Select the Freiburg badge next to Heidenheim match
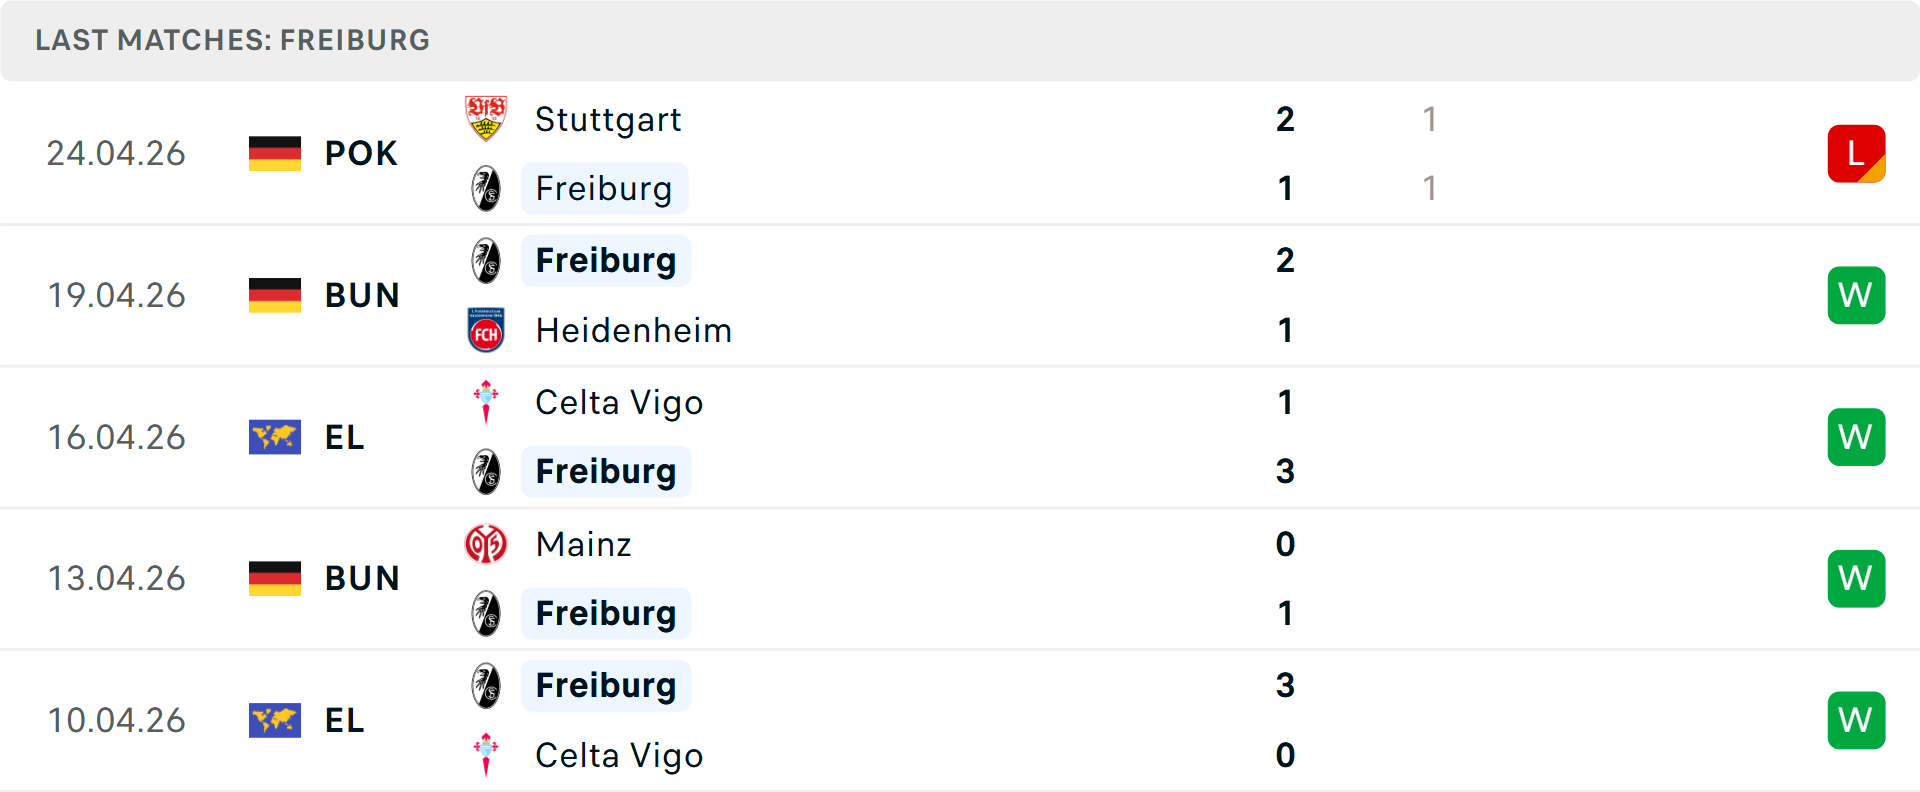1920x792 pixels. tap(487, 260)
